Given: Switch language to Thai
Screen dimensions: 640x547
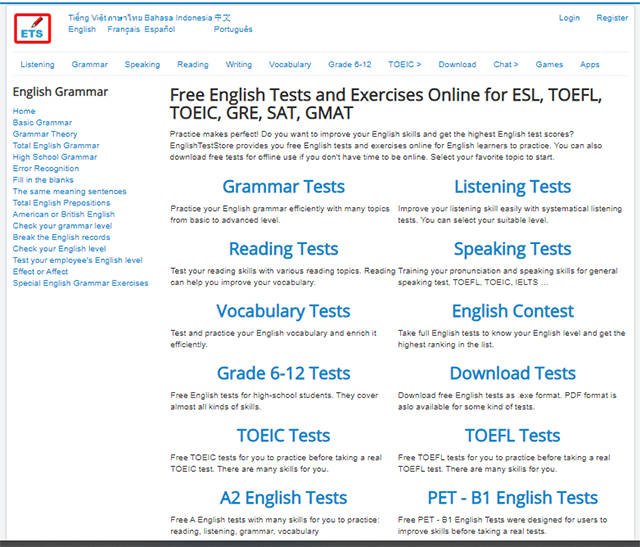Looking at the screenshot, I should point(124,18).
